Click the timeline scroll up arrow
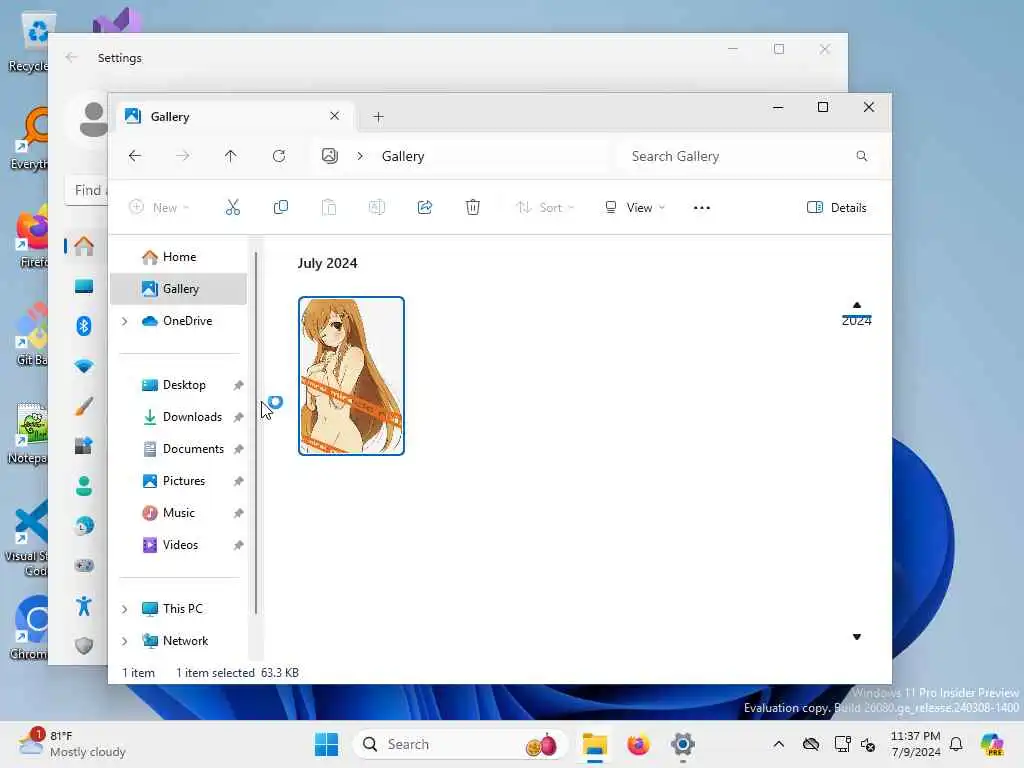Image resolution: width=1024 pixels, height=768 pixels. coord(857,305)
